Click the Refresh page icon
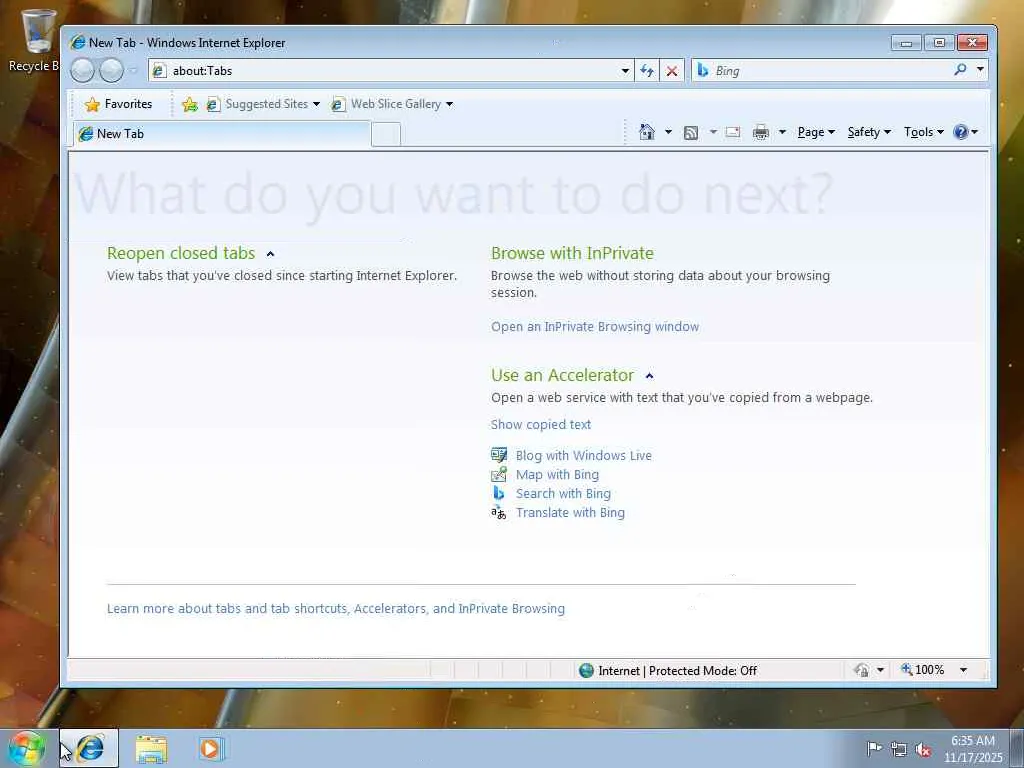 647,71
